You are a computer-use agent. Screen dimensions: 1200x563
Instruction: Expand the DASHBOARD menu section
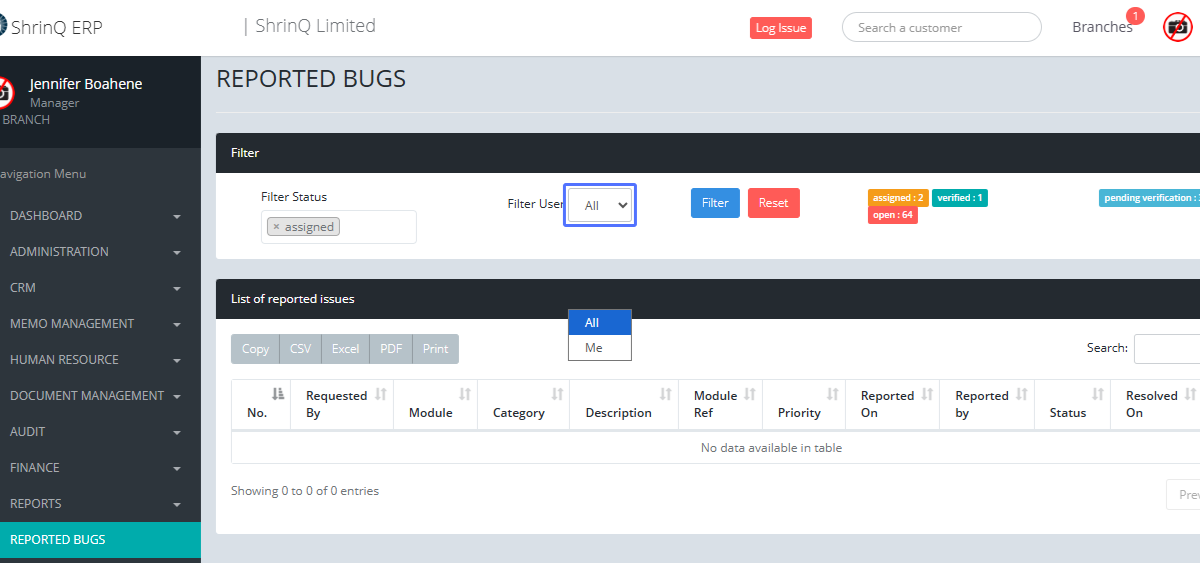click(x=95, y=216)
